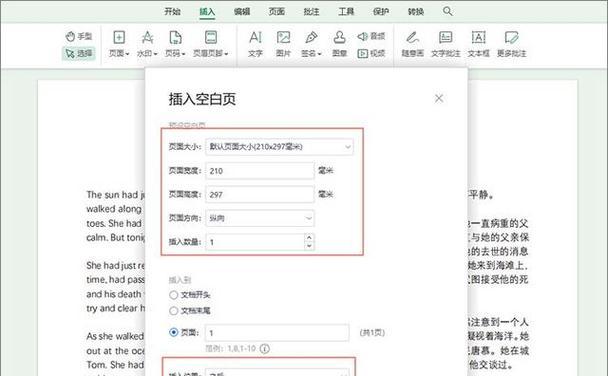Pick the Freehand Draw (随意画) tool
The width and height of the screenshot is (608, 376).
point(413,44)
